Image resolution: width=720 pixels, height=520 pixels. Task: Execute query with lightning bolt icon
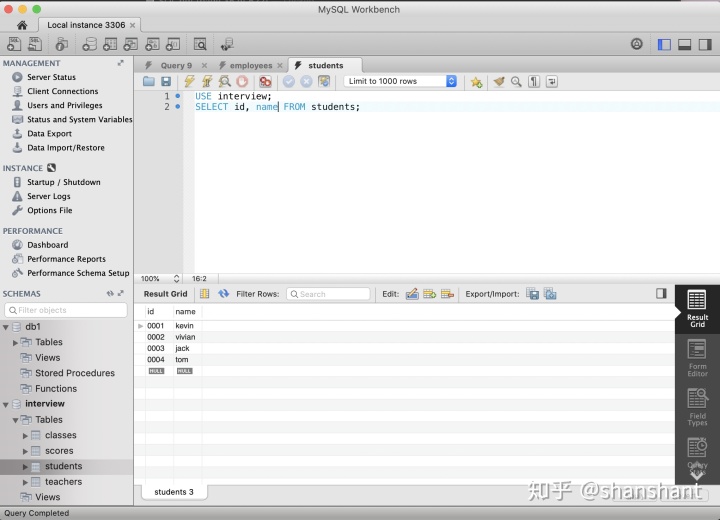[189, 82]
